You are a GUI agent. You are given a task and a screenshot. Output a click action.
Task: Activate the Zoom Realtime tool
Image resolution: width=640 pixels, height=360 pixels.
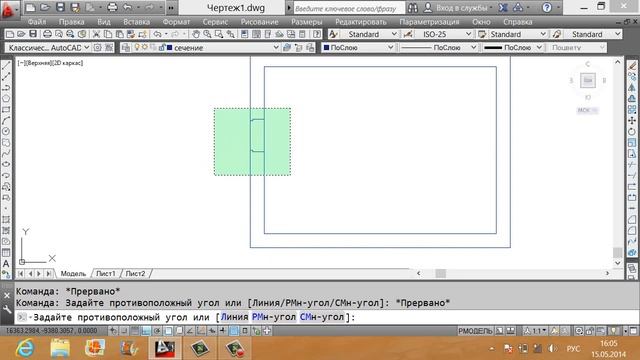[x=207, y=34]
